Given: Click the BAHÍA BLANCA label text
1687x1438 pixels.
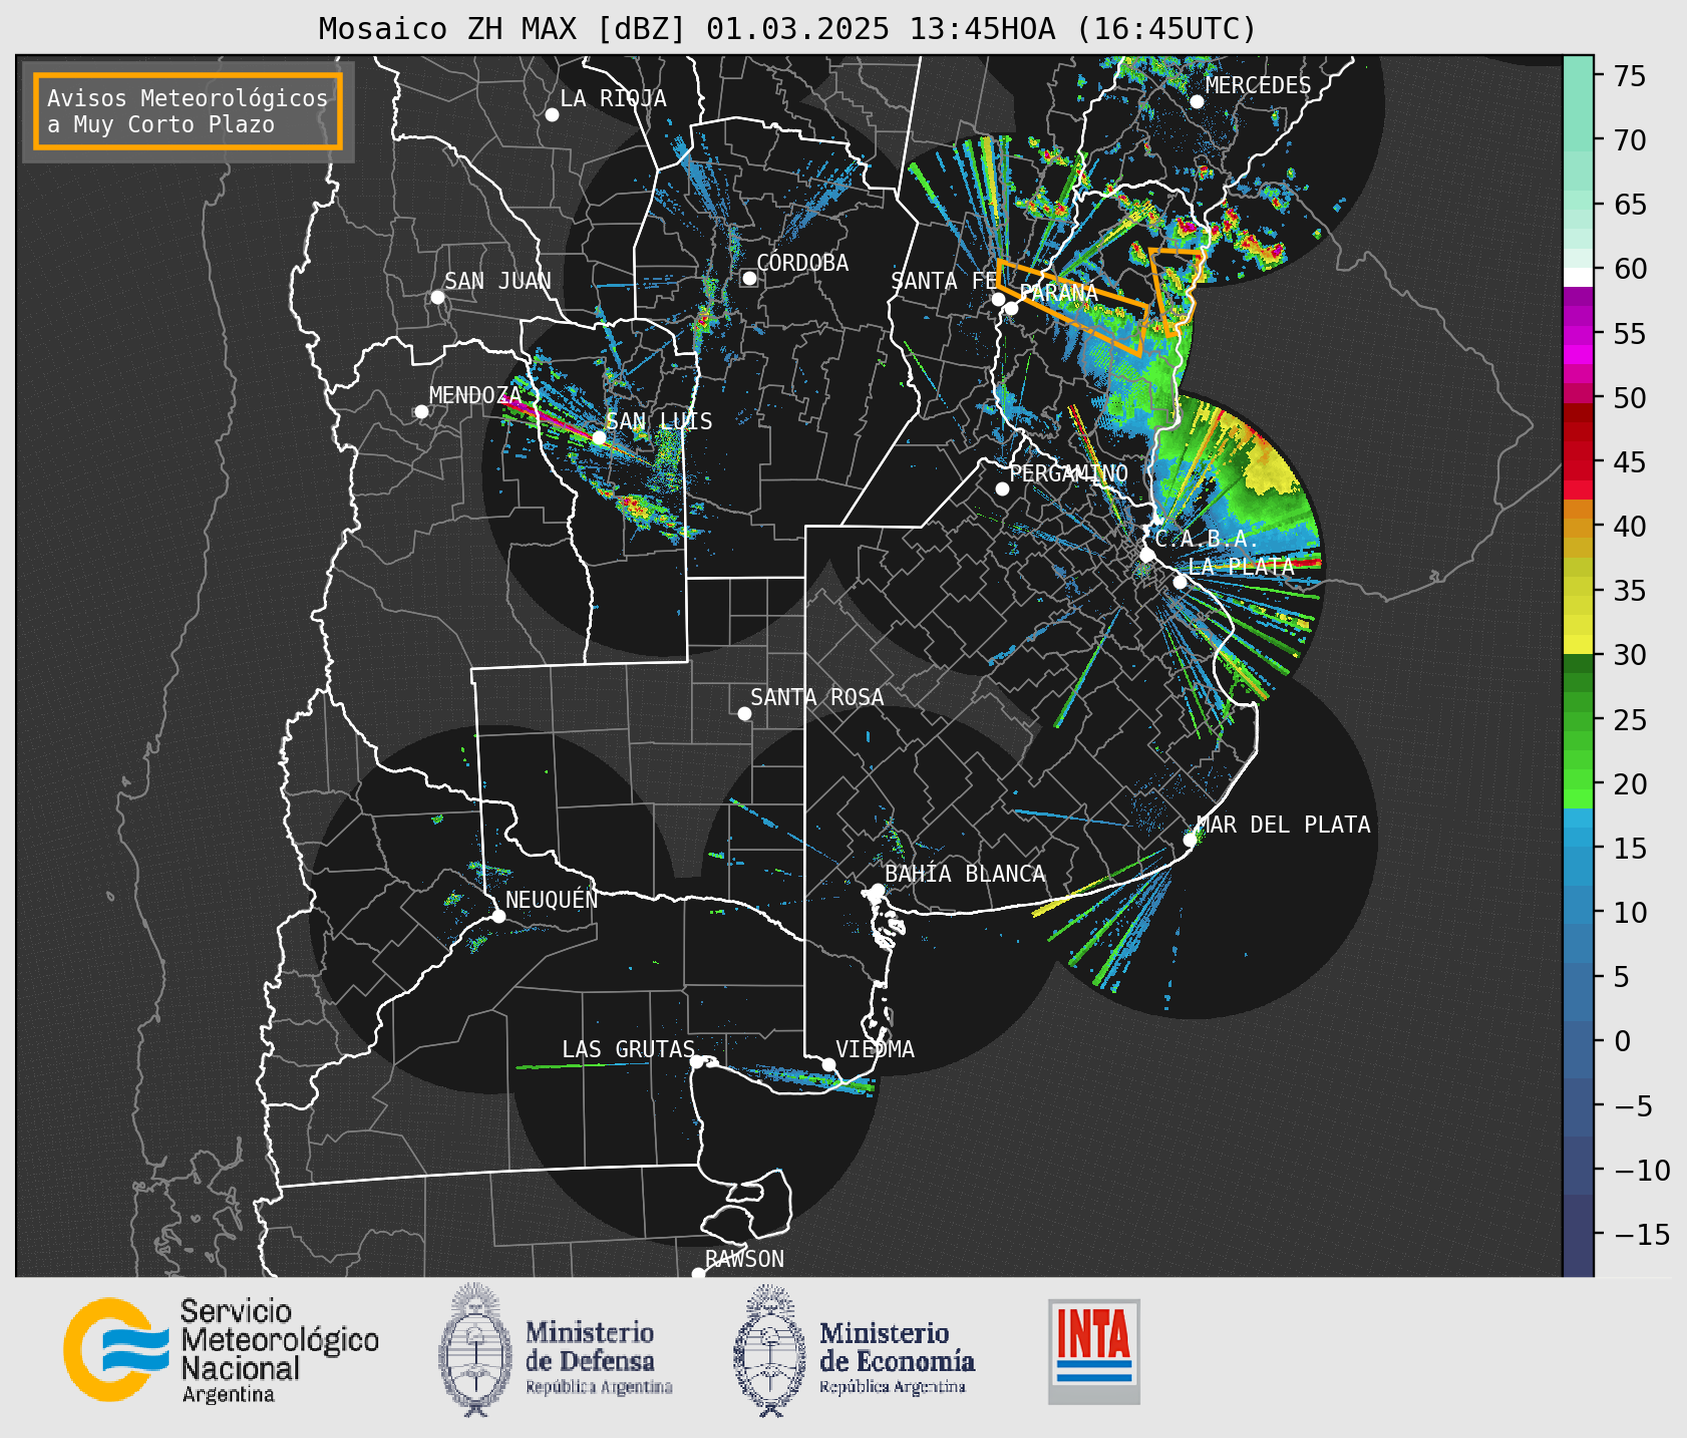Looking at the screenshot, I should click(965, 874).
